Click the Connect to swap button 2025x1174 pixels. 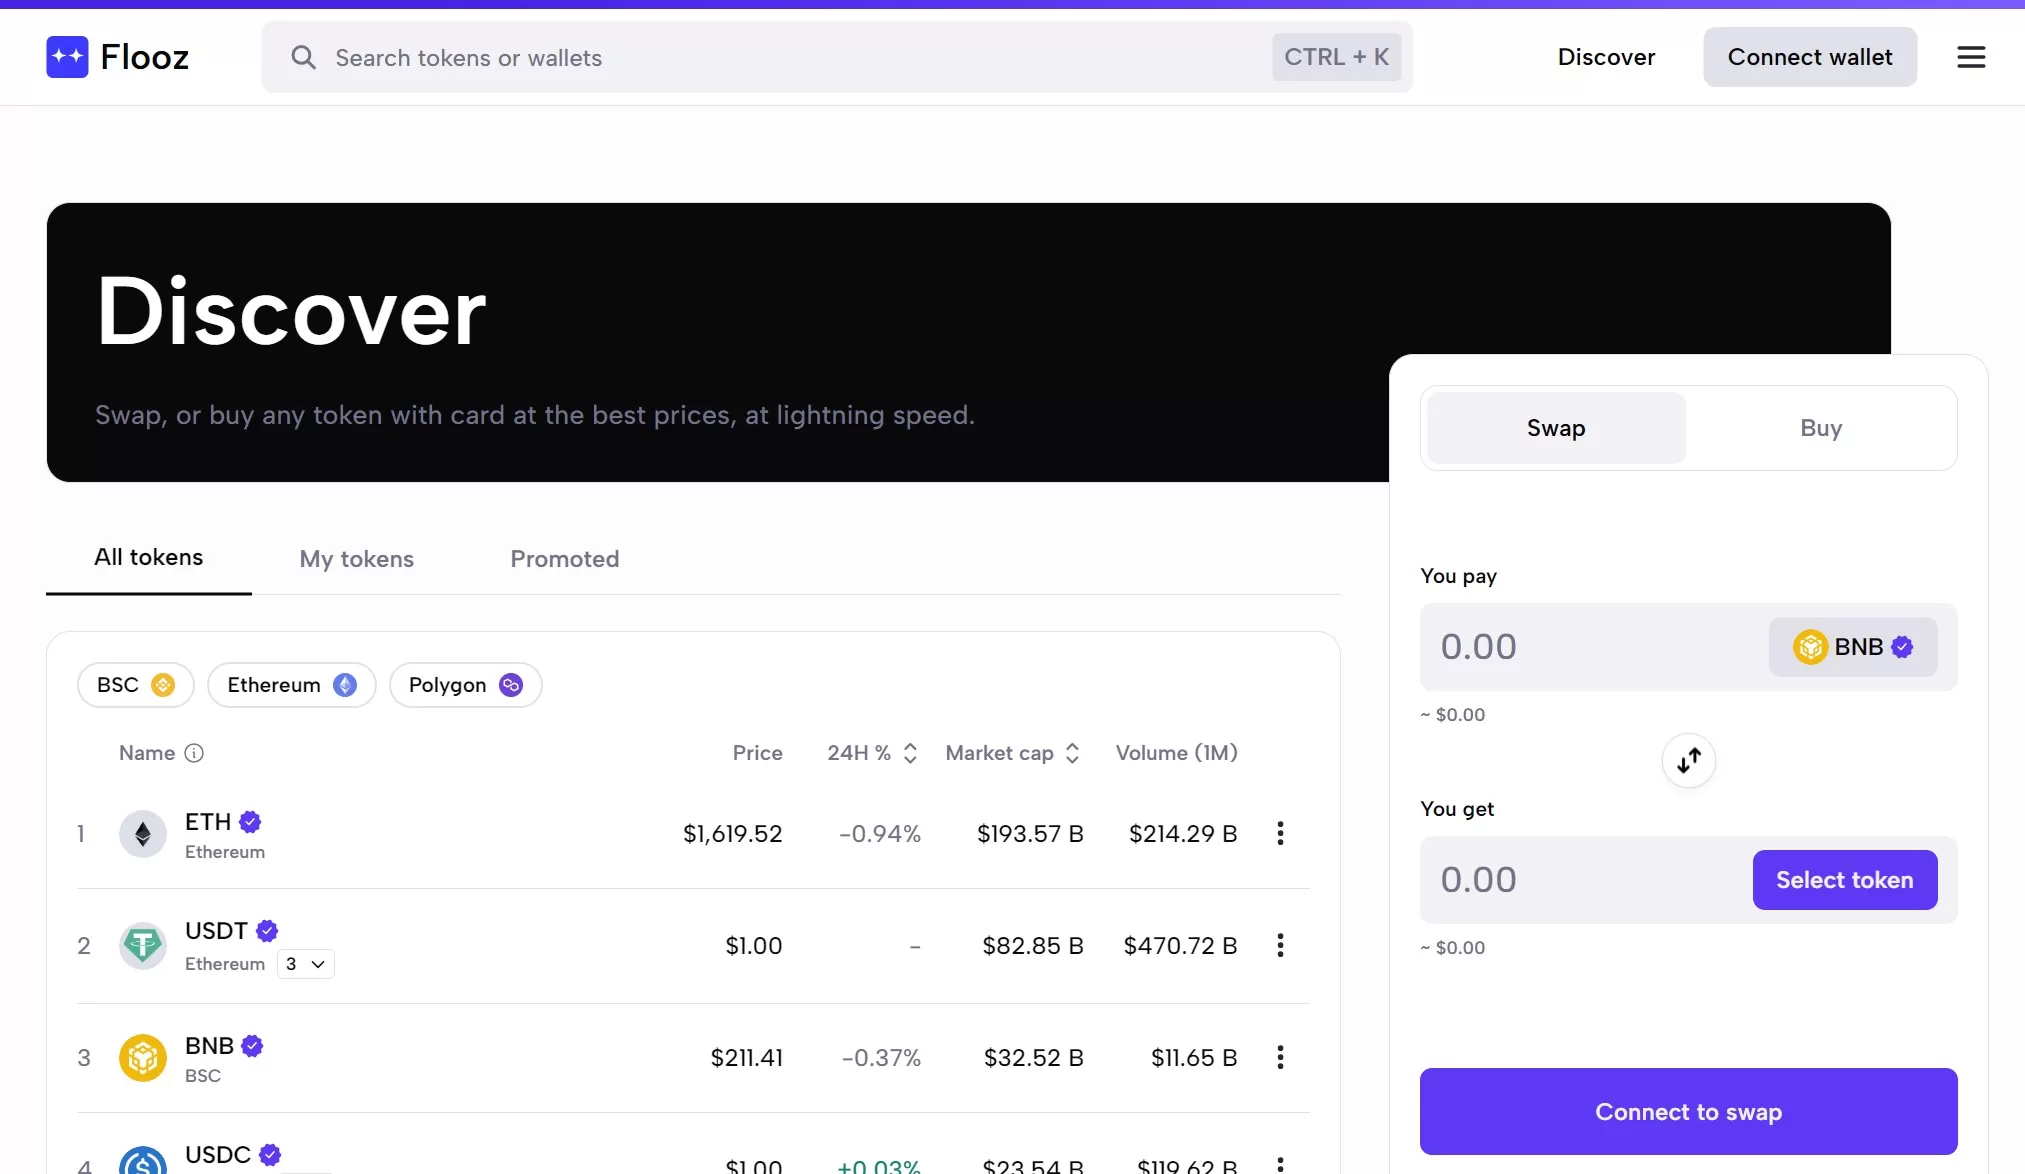1689,1112
